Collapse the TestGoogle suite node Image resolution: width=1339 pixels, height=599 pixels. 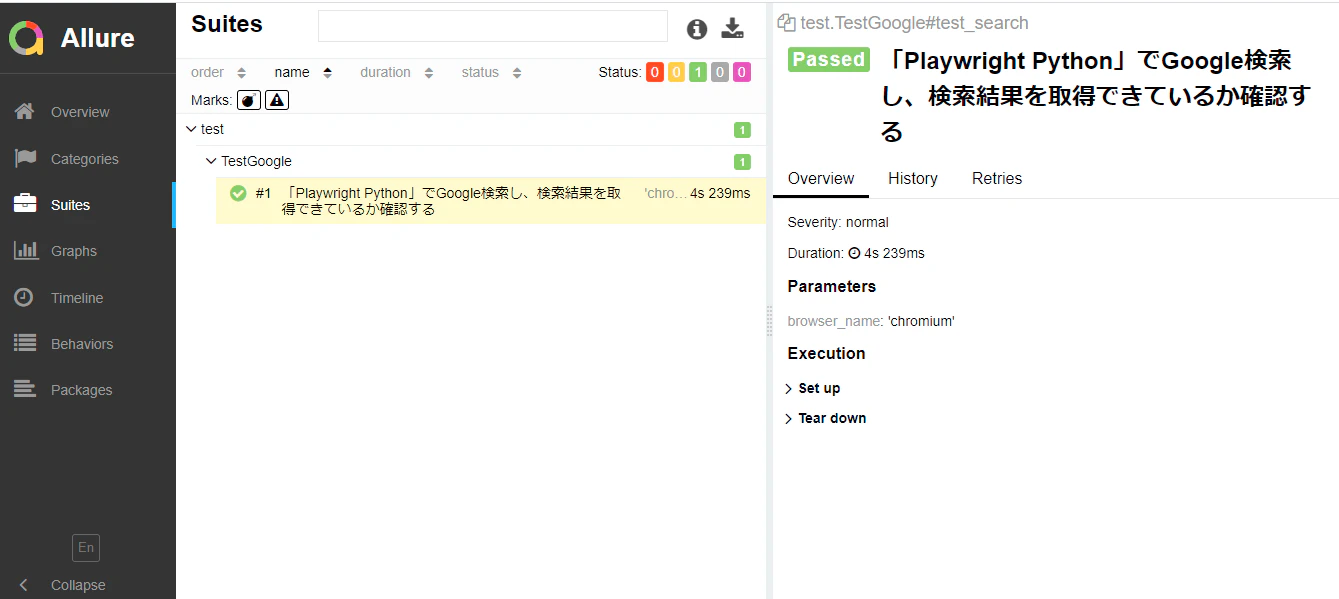coord(211,161)
